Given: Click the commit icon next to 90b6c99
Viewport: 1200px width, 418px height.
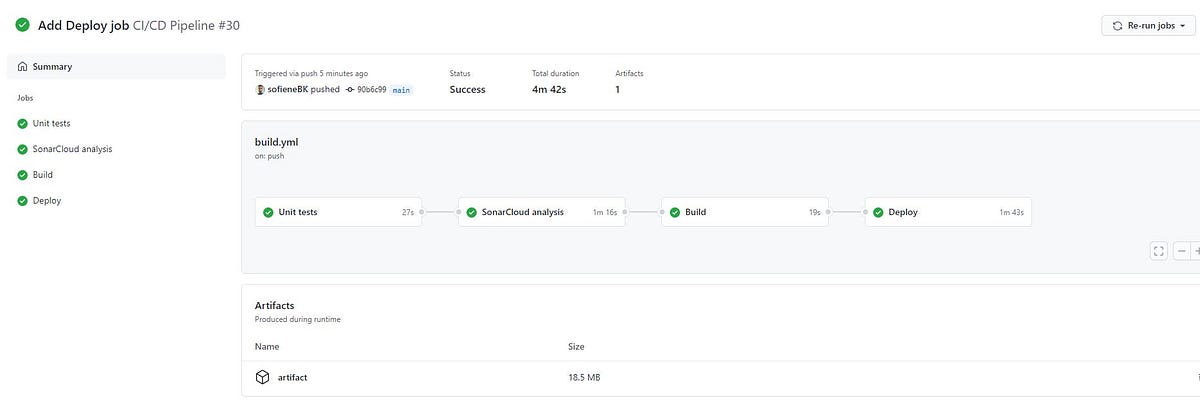Looking at the screenshot, I should pyautogui.click(x=349, y=89).
